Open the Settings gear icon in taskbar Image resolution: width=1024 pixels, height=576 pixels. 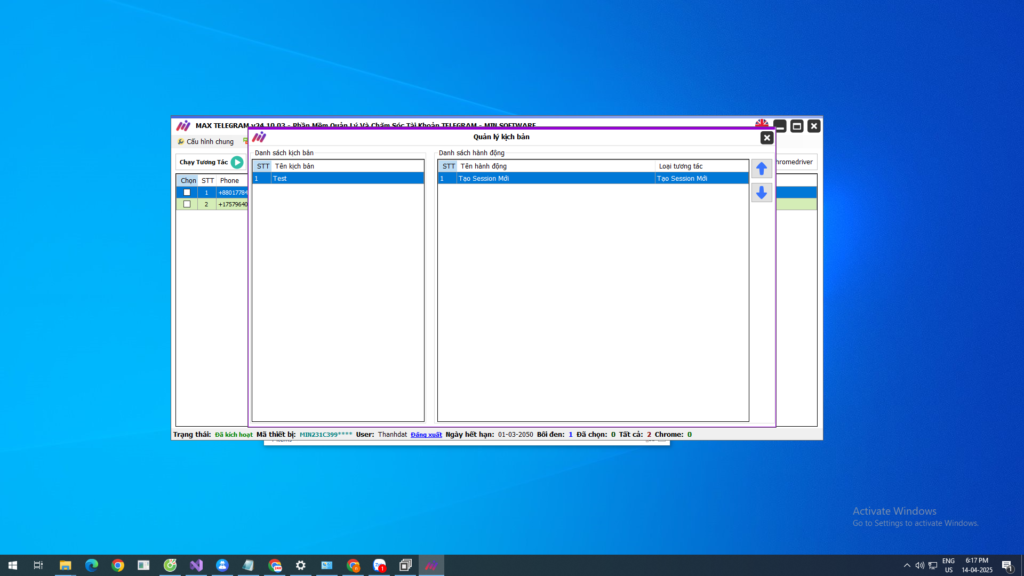click(301, 565)
